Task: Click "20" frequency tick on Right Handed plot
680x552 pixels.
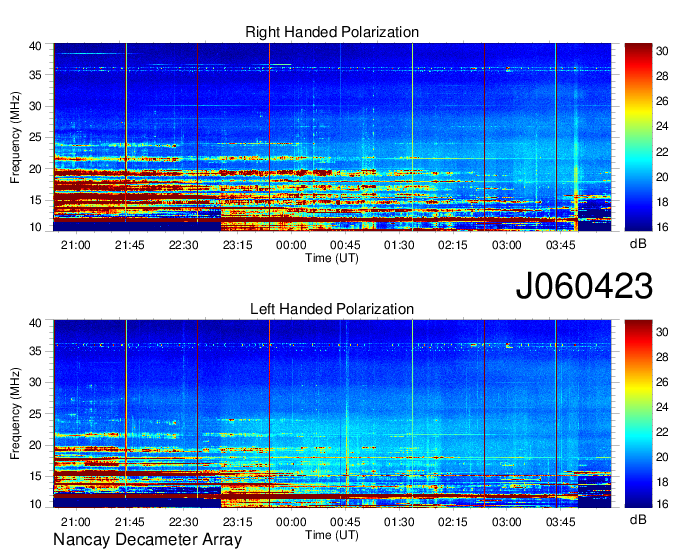Action: pos(35,169)
